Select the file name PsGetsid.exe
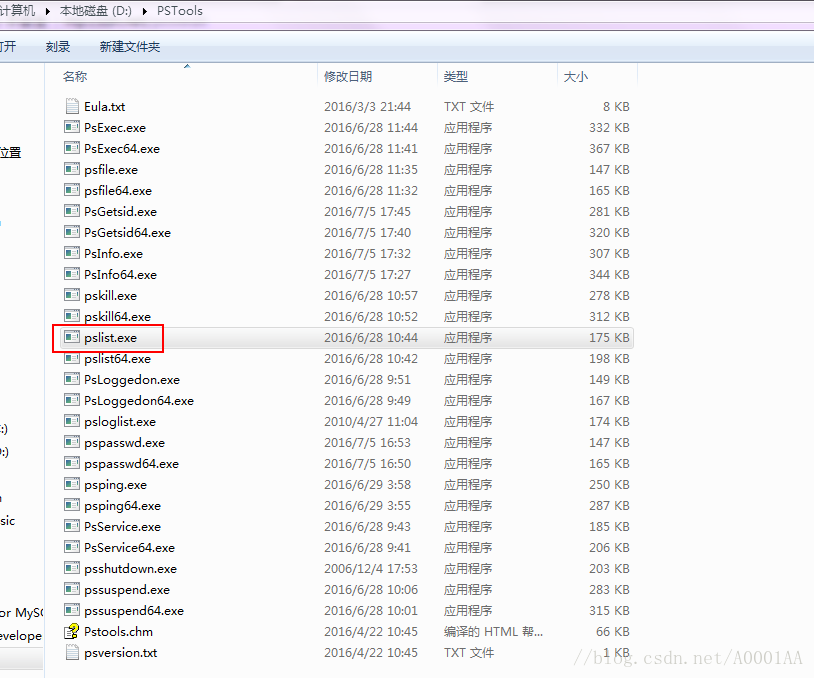814x678 pixels. click(x=120, y=211)
